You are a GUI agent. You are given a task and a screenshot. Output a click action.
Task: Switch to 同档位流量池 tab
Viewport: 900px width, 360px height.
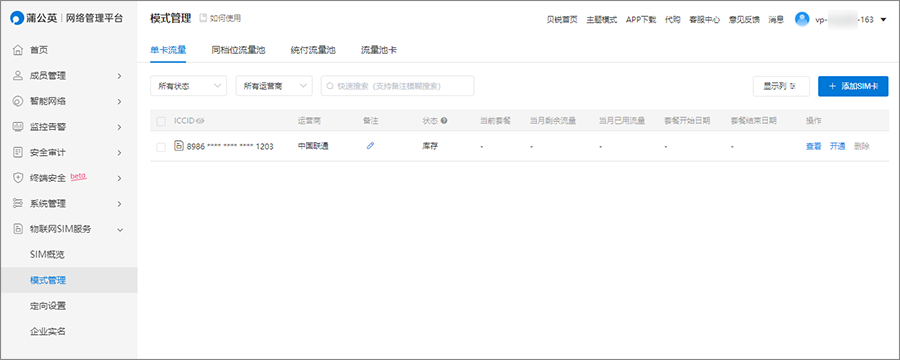pyautogui.click(x=238, y=50)
